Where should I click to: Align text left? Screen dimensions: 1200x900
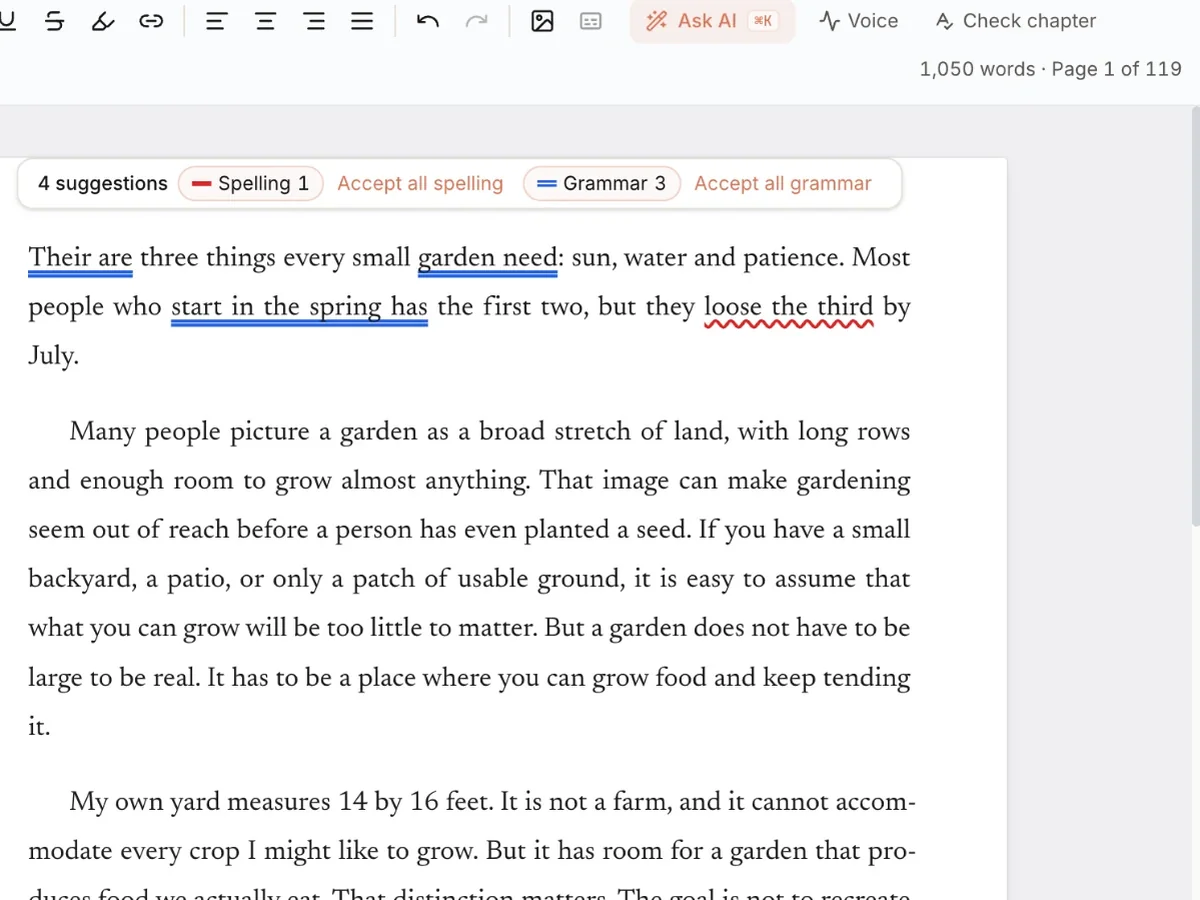215,21
